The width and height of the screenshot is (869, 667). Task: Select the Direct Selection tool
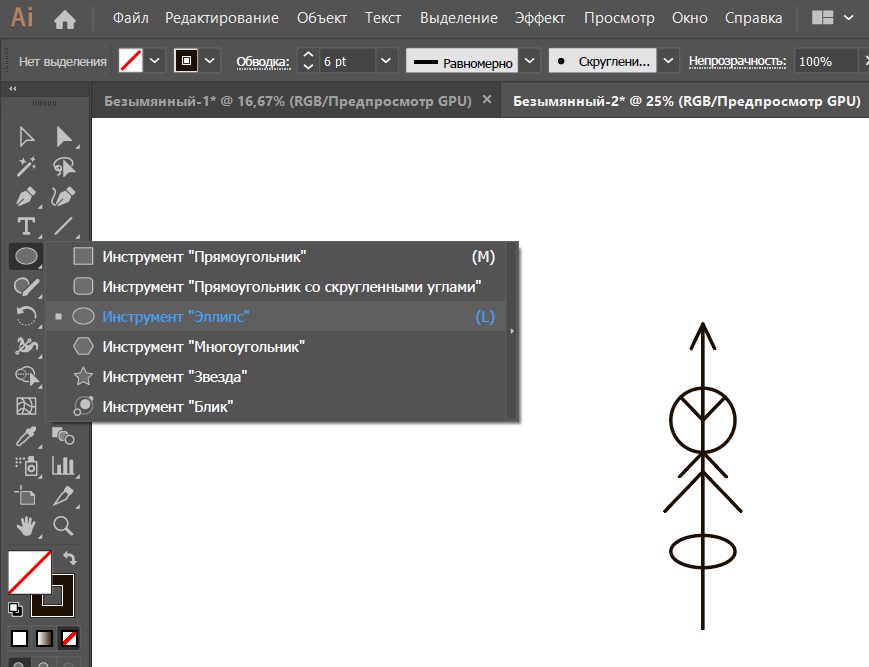pos(64,137)
